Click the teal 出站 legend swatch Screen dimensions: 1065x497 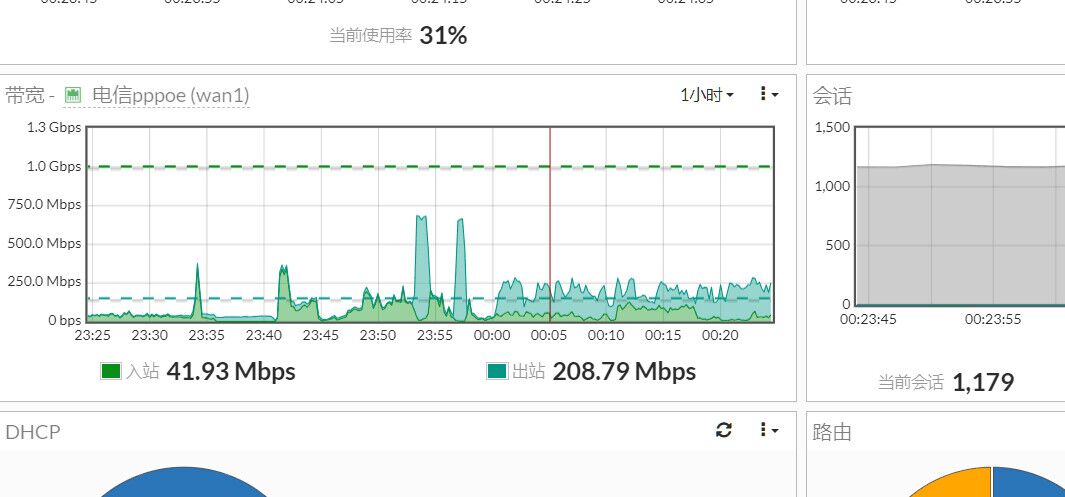(497, 372)
